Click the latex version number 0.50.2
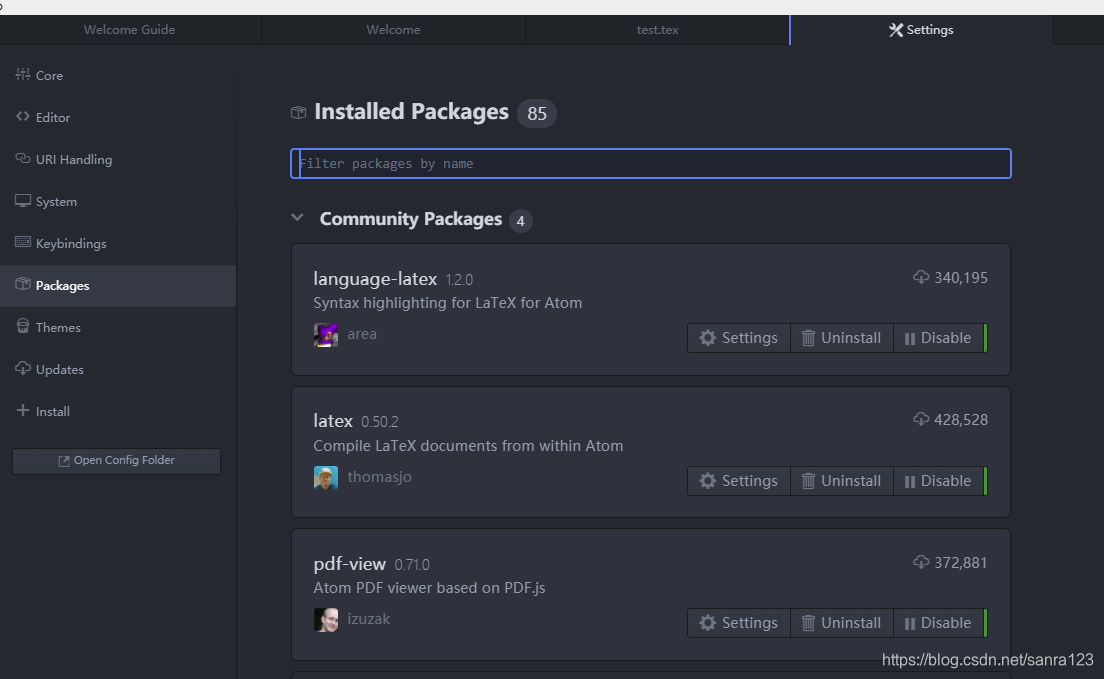Viewport: 1104px width, 679px height. [380, 422]
